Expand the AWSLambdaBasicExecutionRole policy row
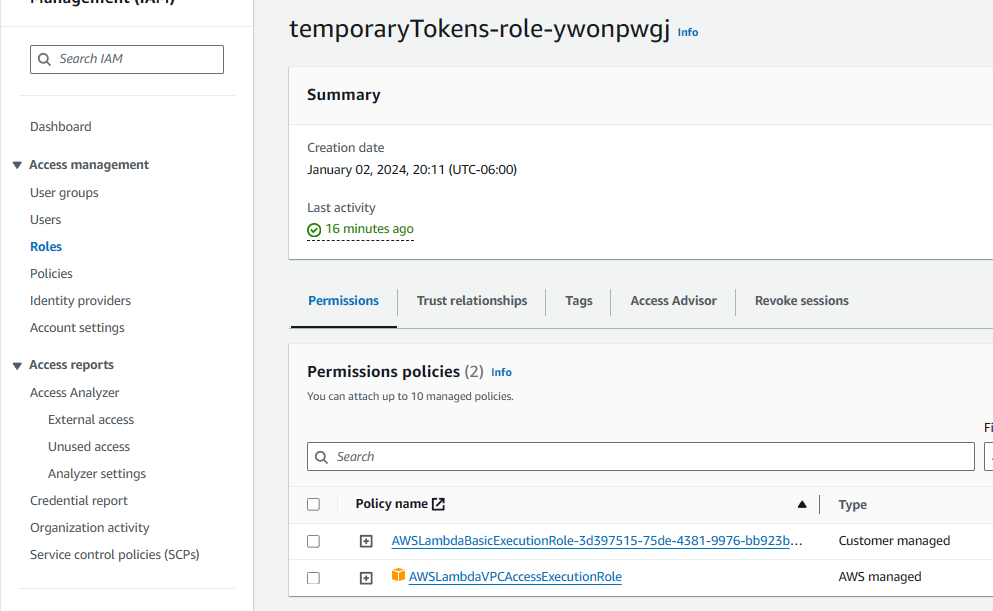 pyautogui.click(x=366, y=541)
